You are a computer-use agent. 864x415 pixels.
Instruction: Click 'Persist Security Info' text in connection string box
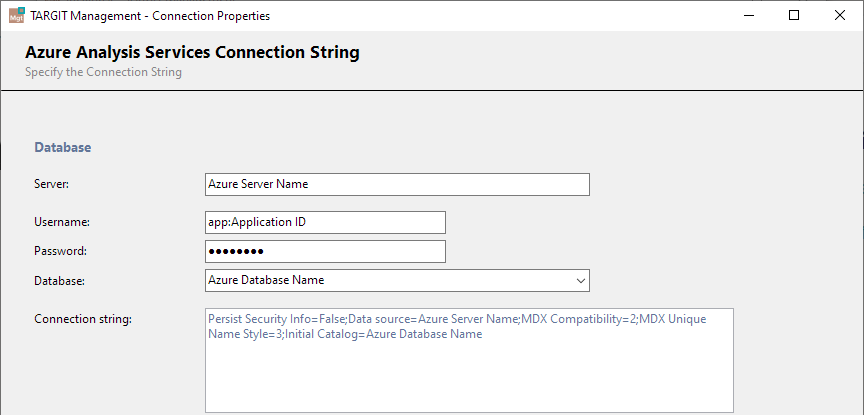coord(249,319)
